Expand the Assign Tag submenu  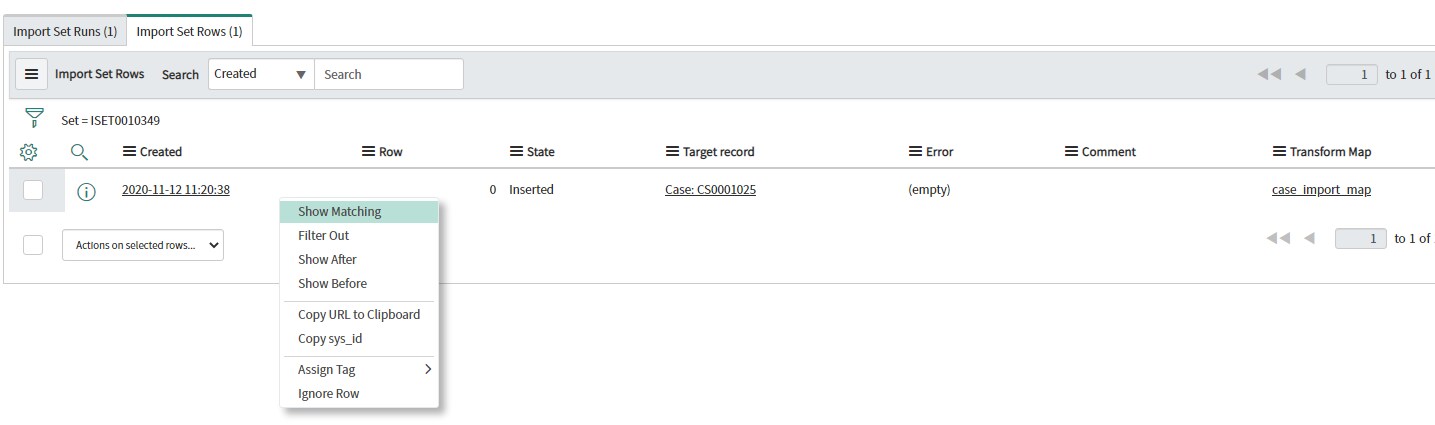click(359, 370)
